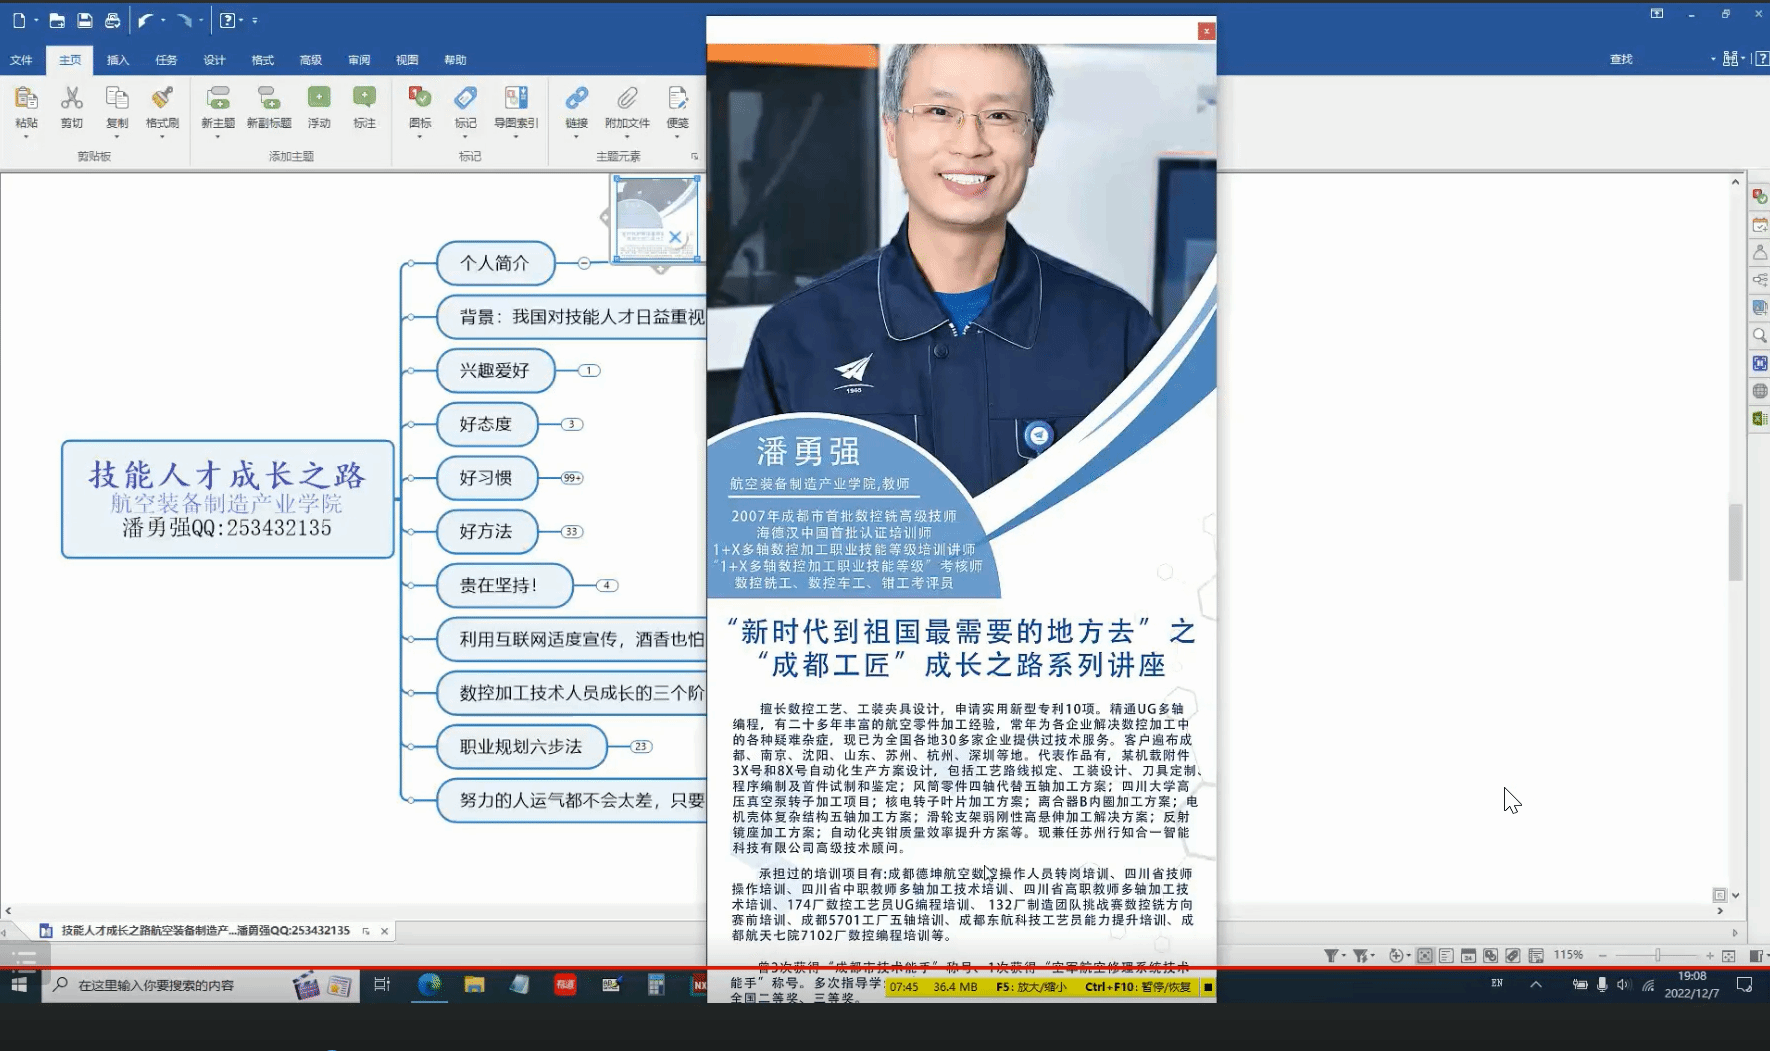The height and width of the screenshot is (1051, 1770).
Task: Click the save icon in quick access toolbar
Action: pos(85,20)
